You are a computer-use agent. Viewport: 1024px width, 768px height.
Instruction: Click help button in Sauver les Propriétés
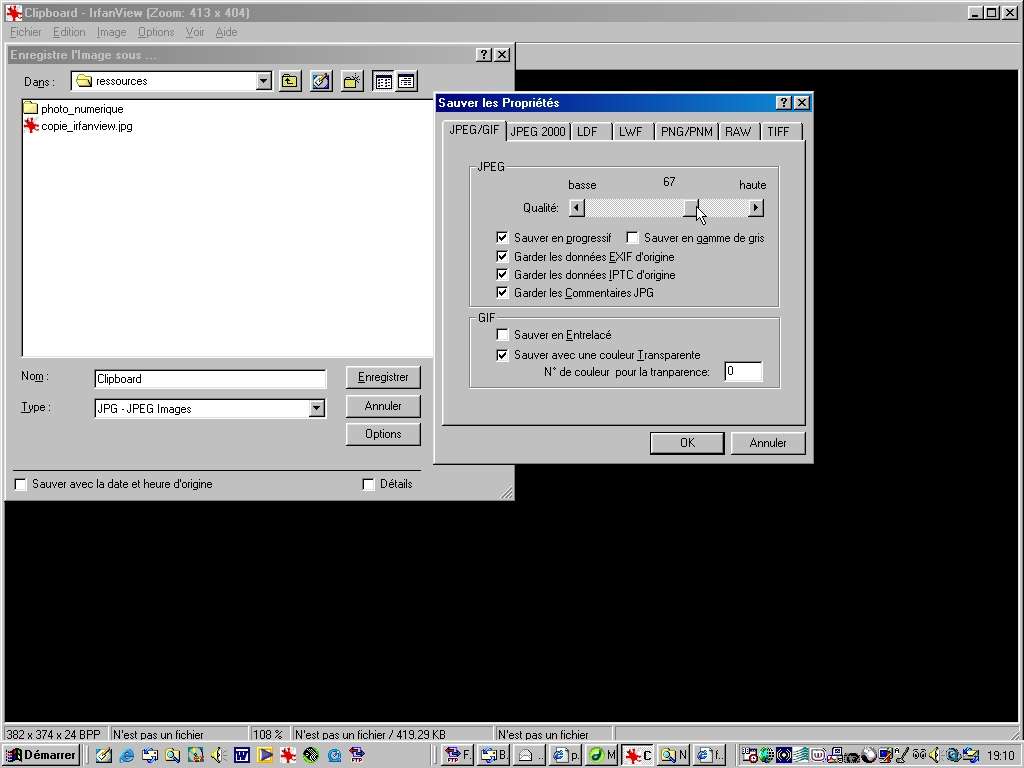[784, 103]
